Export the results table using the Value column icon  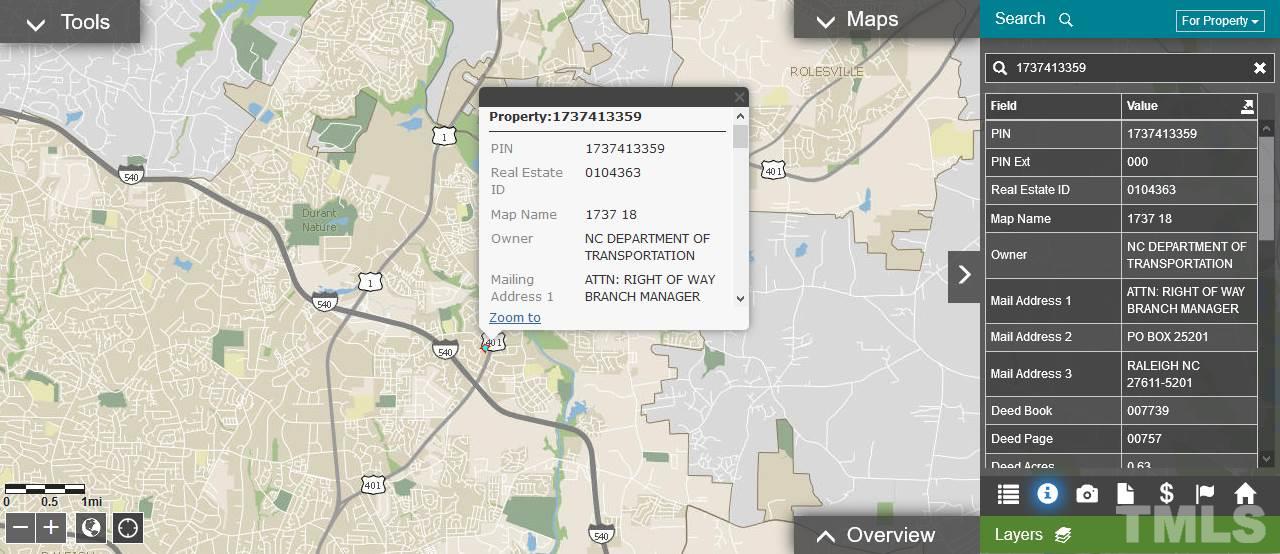[1247, 106]
